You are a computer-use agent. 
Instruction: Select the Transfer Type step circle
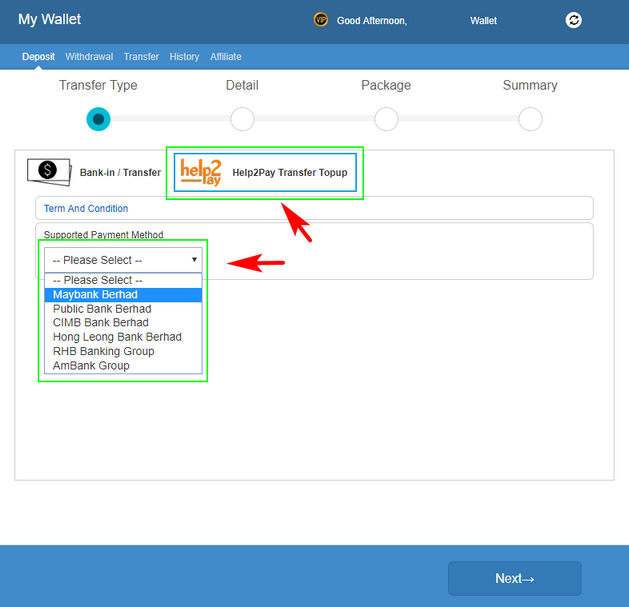[x=98, y=120]
